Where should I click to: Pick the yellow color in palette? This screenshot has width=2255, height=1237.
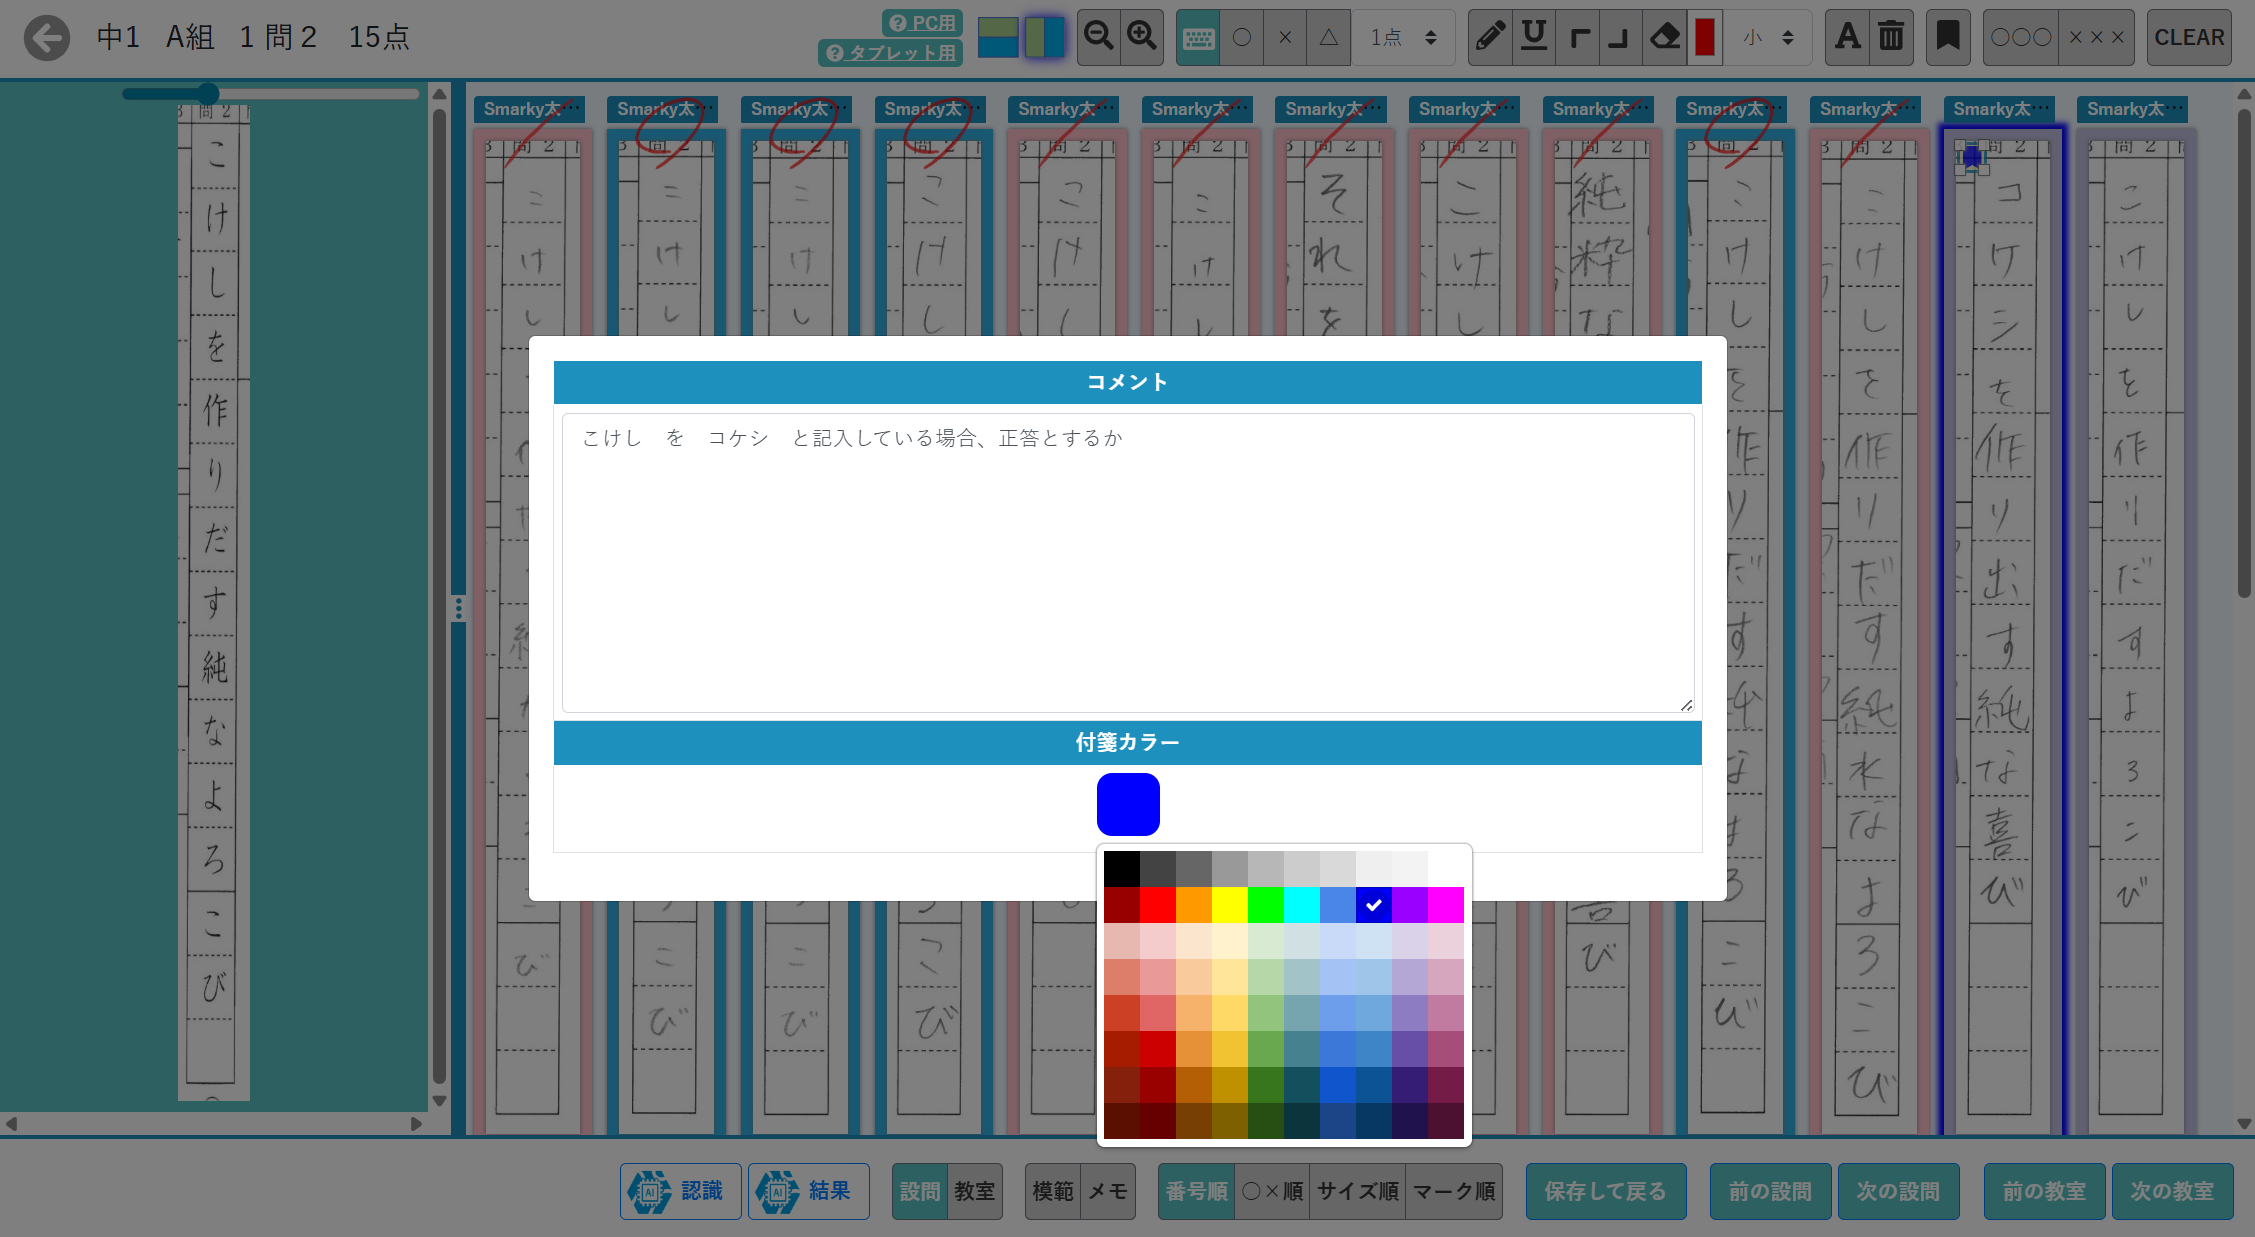coord(1229,905)
